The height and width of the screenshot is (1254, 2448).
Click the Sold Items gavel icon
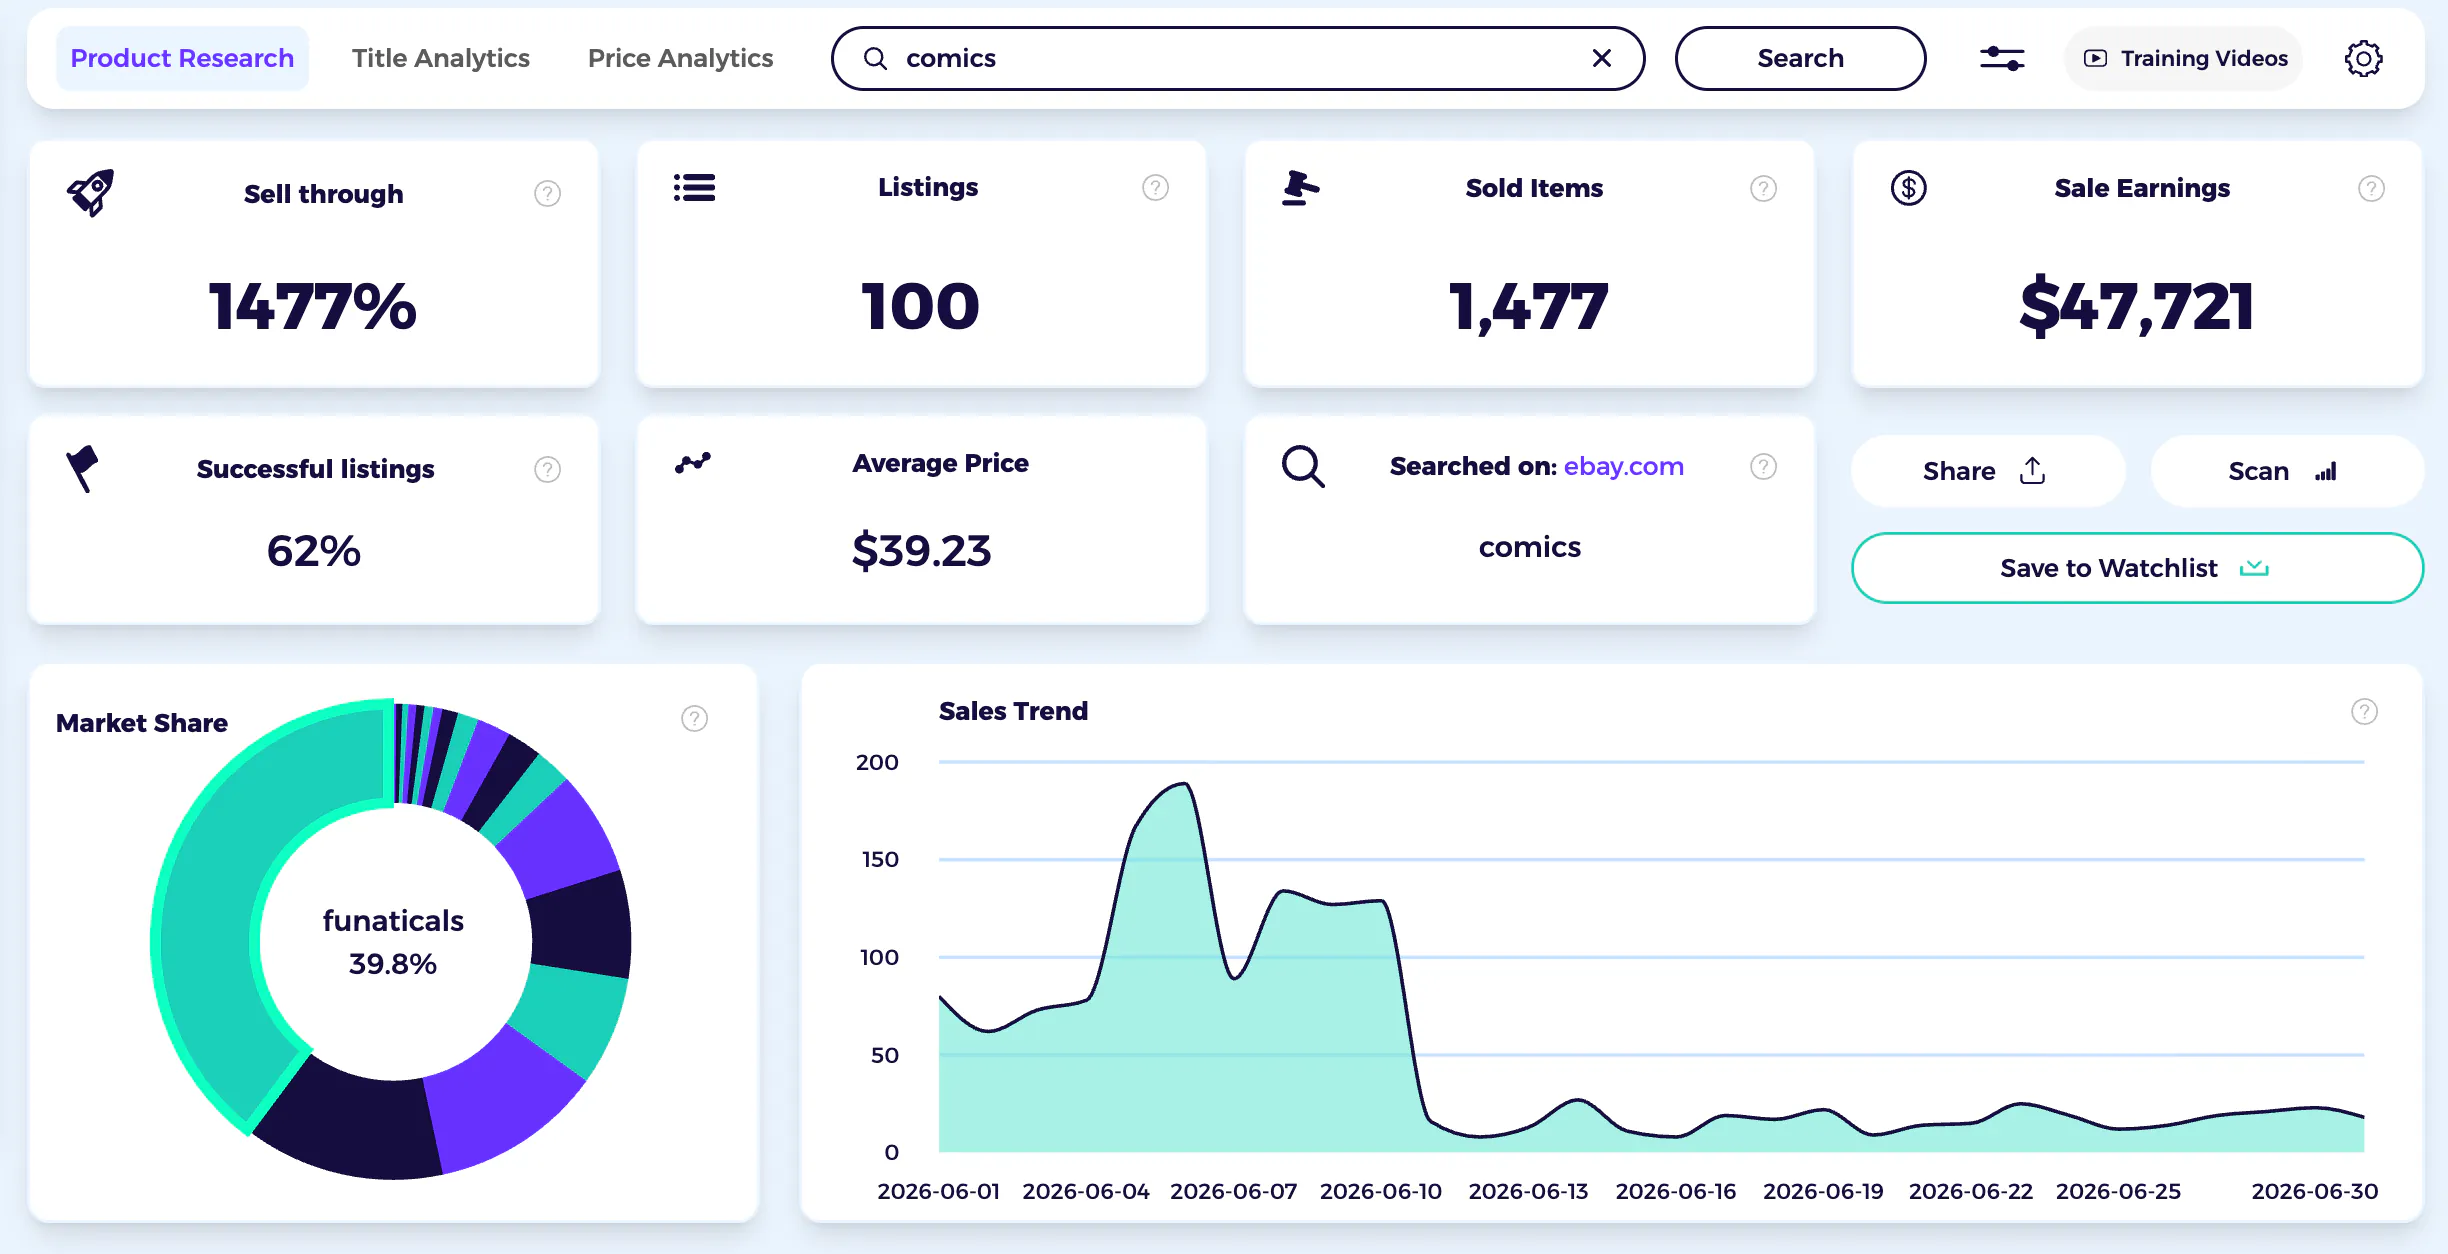(x=1300, y=188)
